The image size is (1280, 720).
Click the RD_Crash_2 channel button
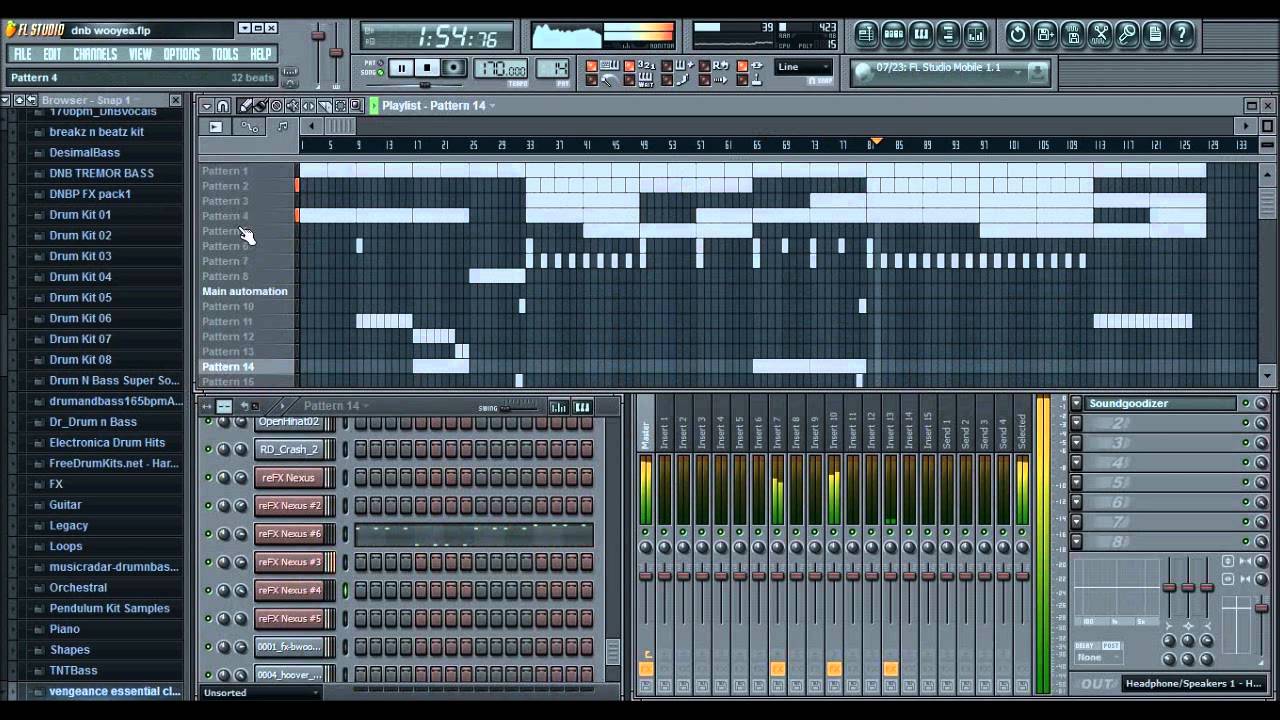click(x=289, y=449)
